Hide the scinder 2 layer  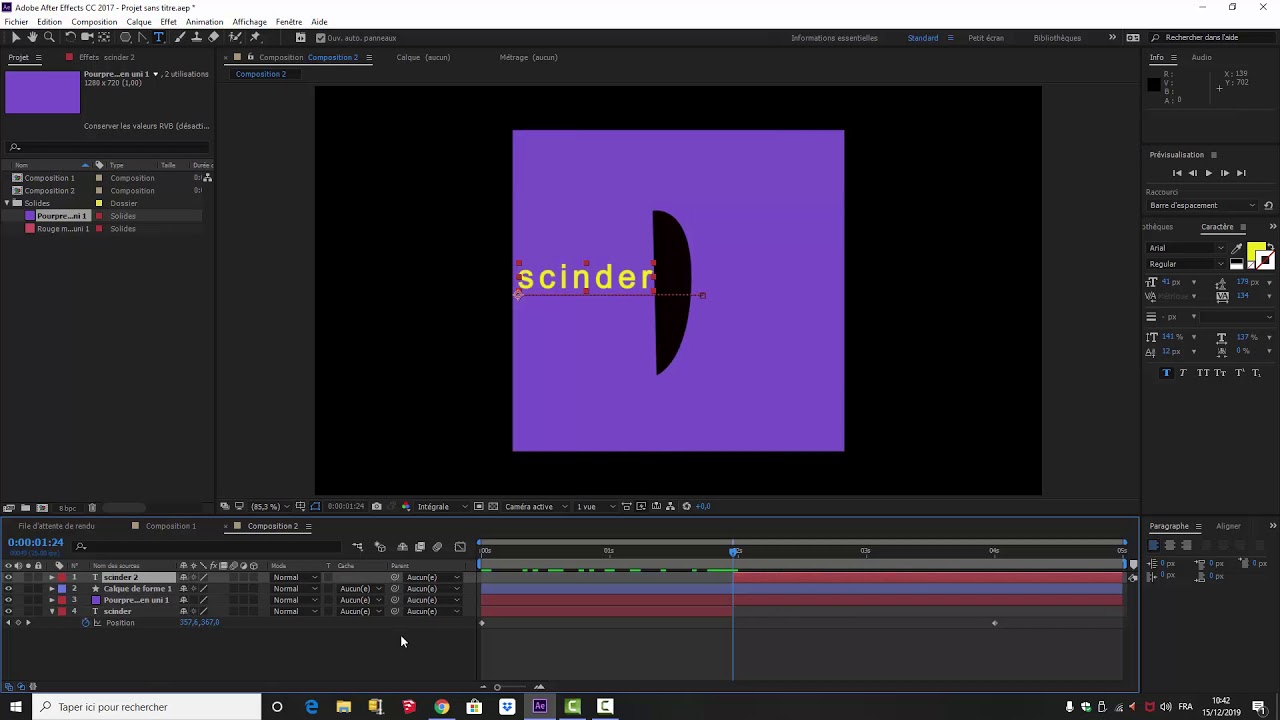[8, 578]
